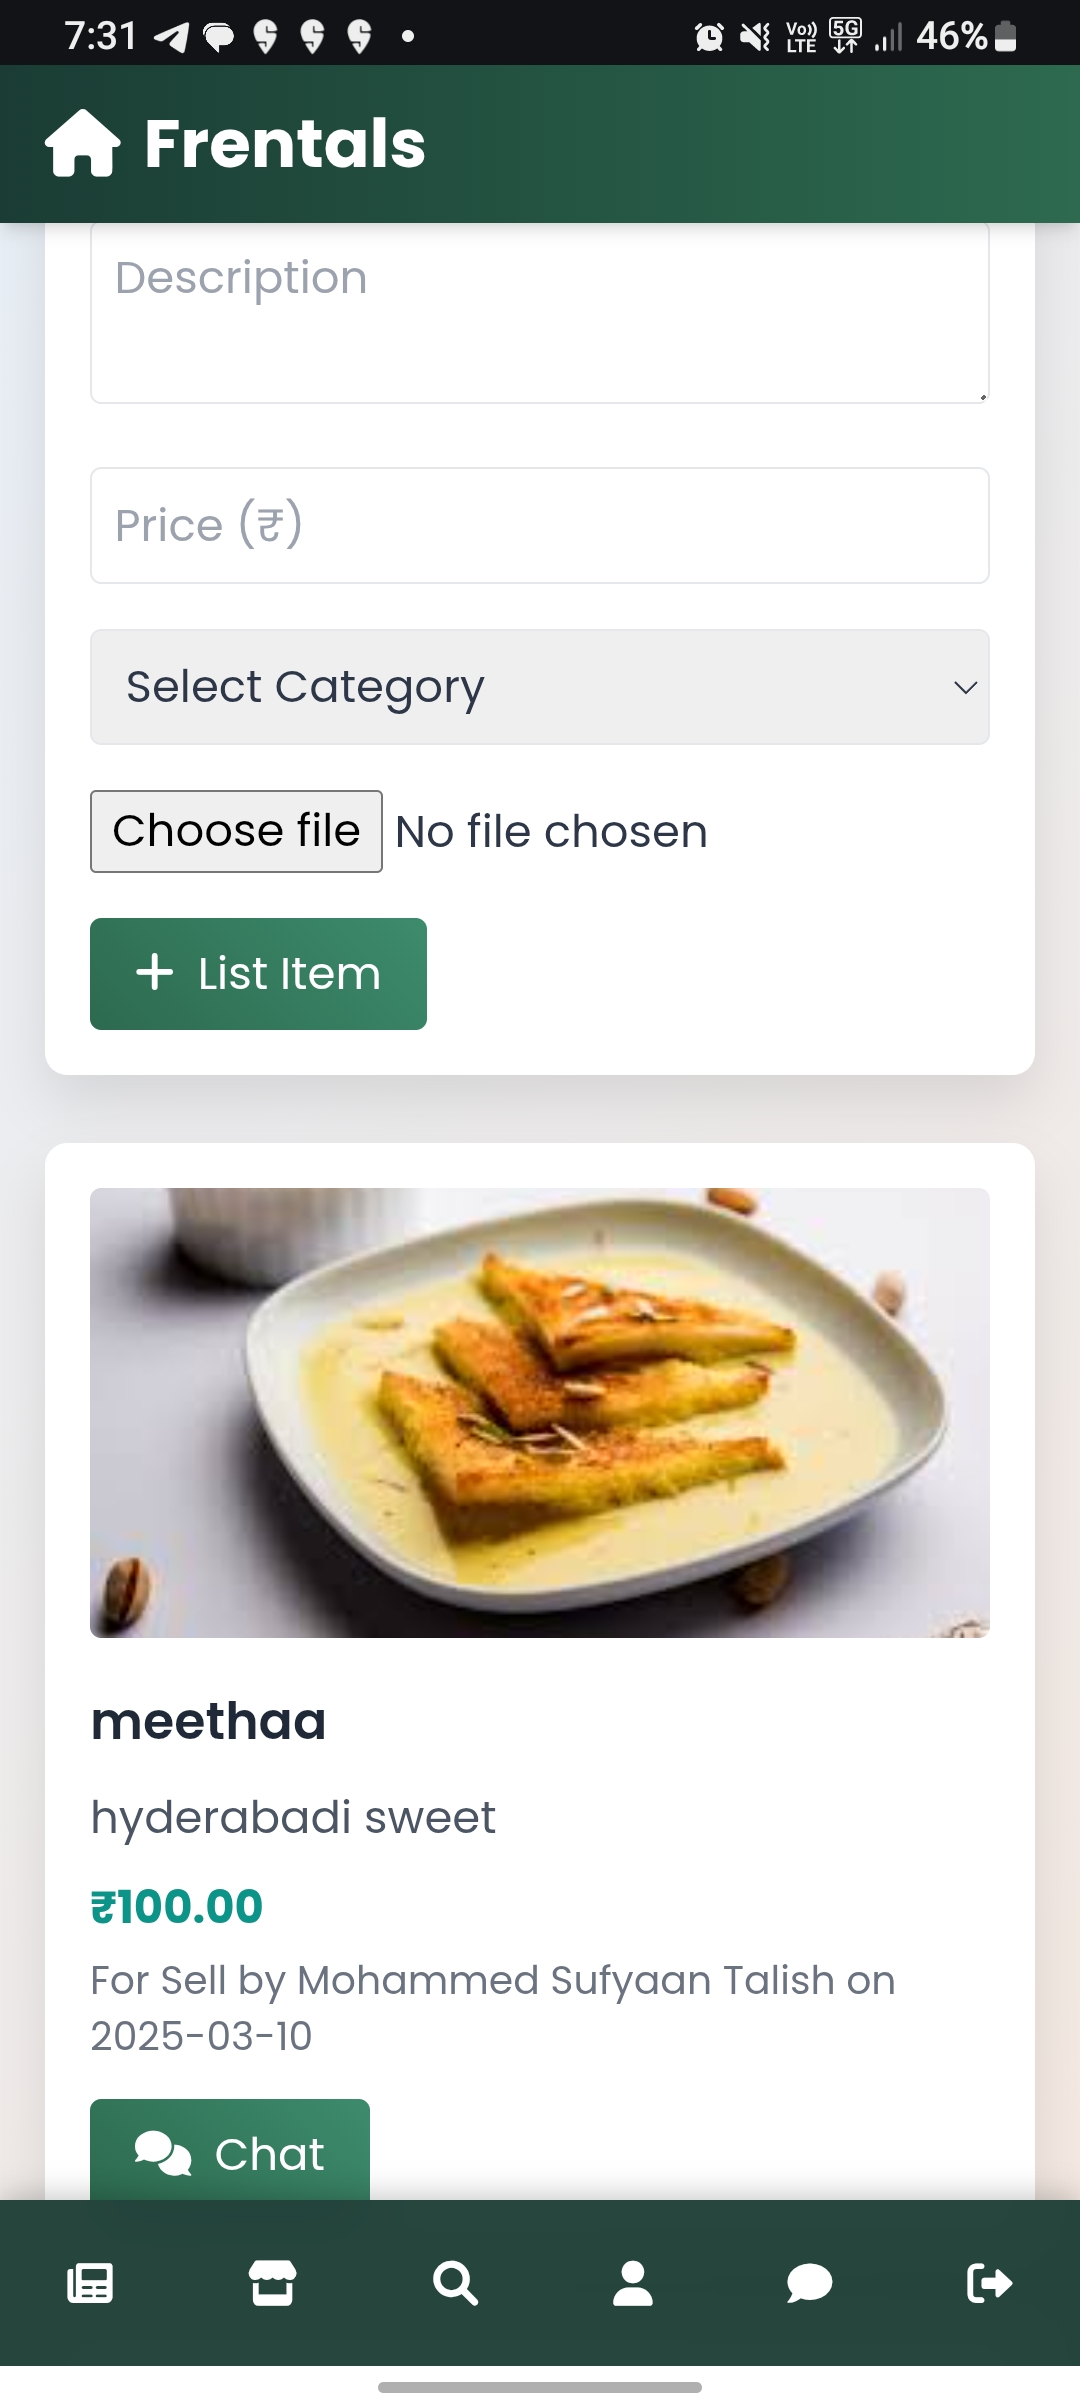Tap the search magnifier in bottom bar

click(455, 2283)
